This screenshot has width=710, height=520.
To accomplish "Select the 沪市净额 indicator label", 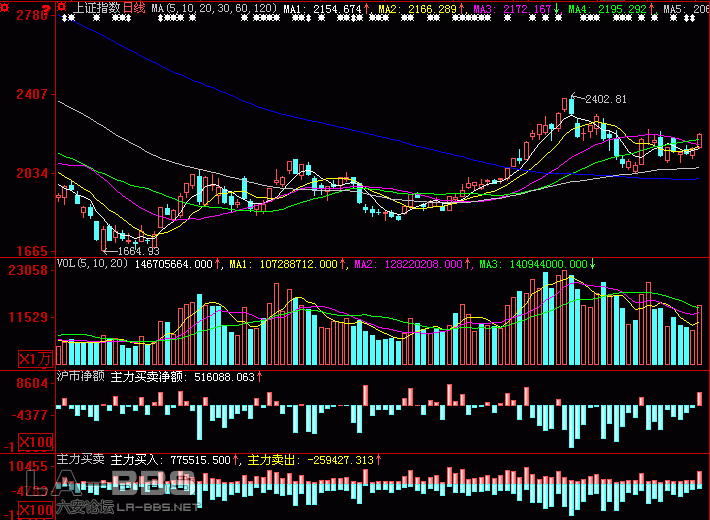I will coord(81,377).
